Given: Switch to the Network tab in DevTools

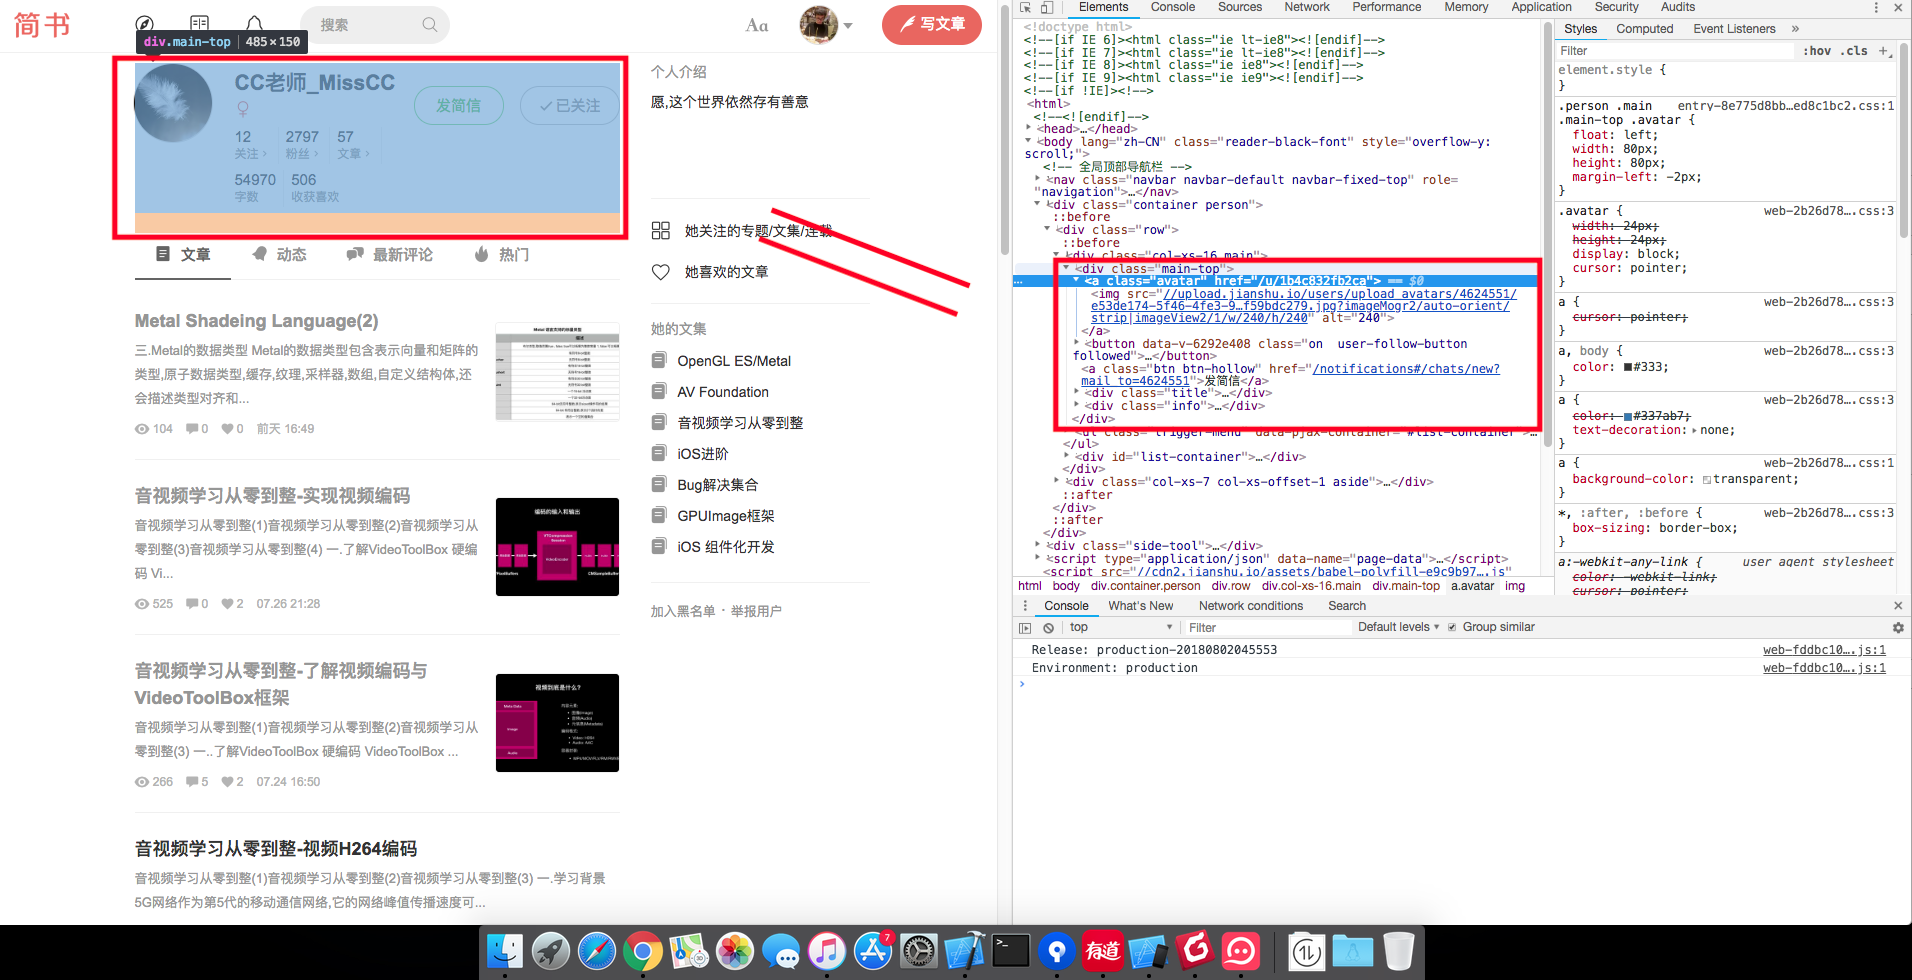Looking at the screenshot, I should (x=1307, y=7).
